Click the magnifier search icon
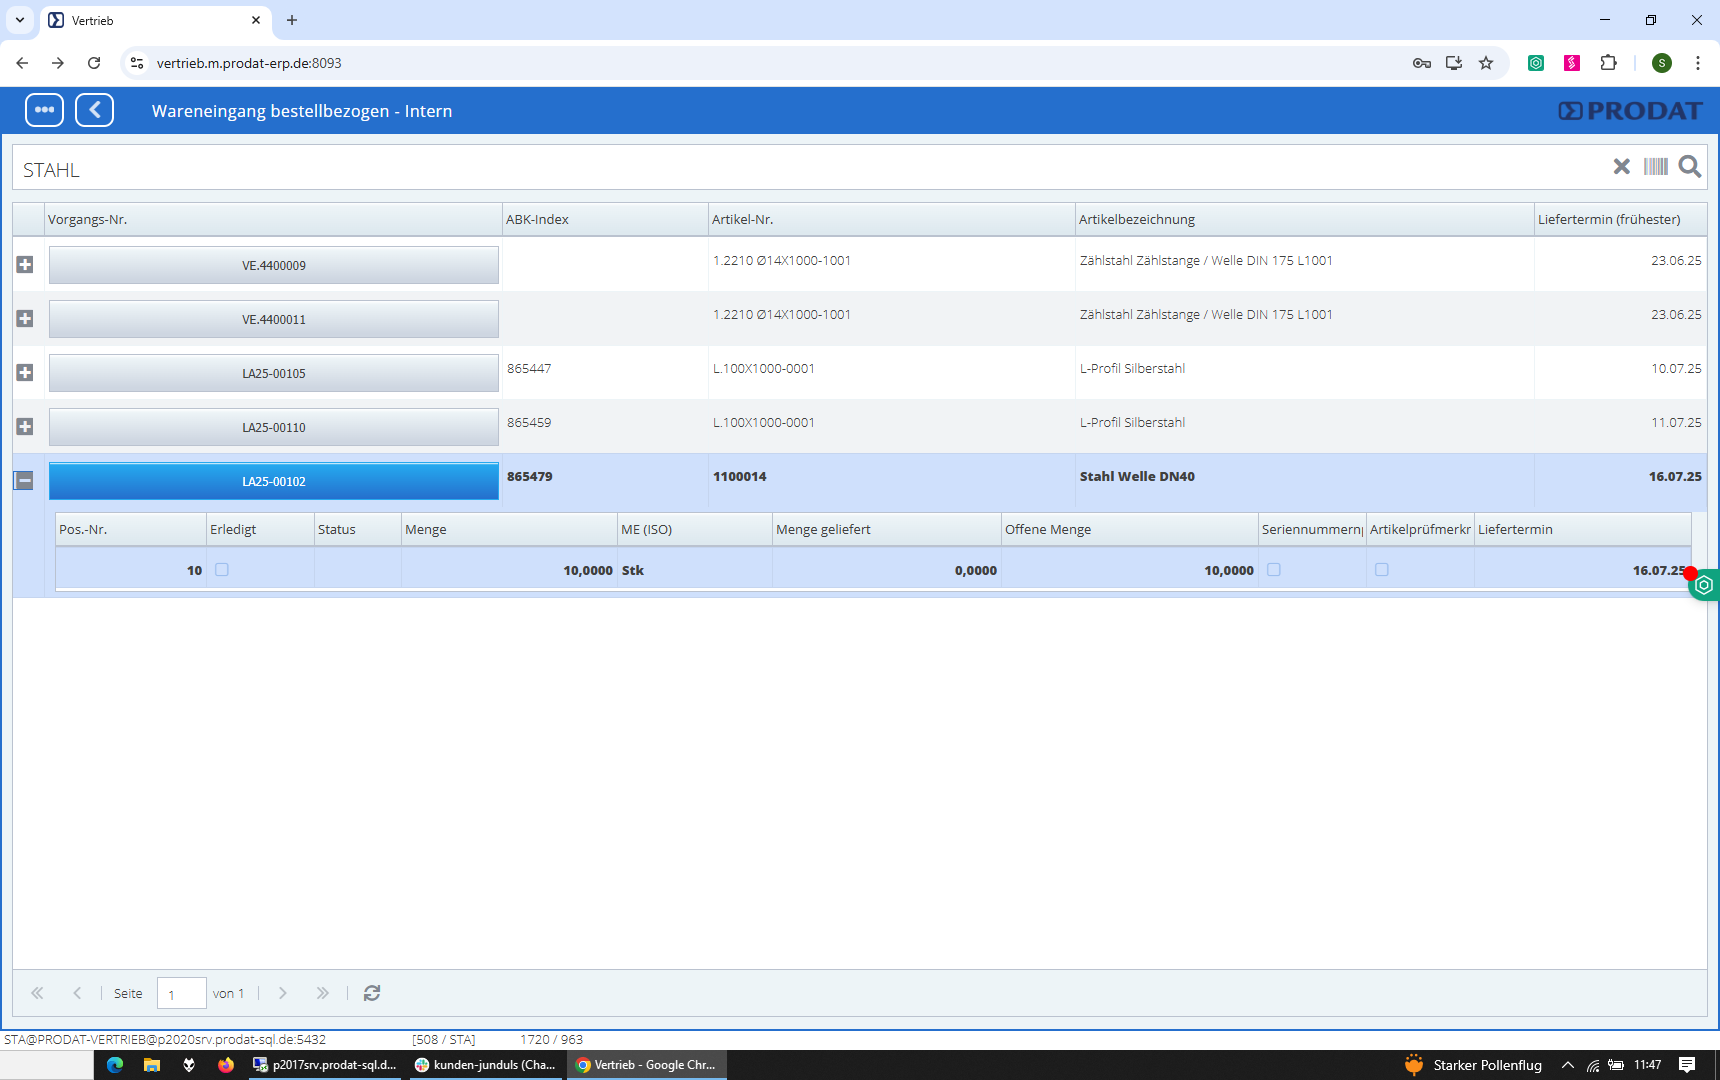This screenshot has height=1080, width=1720. (x=1689, y=167)
